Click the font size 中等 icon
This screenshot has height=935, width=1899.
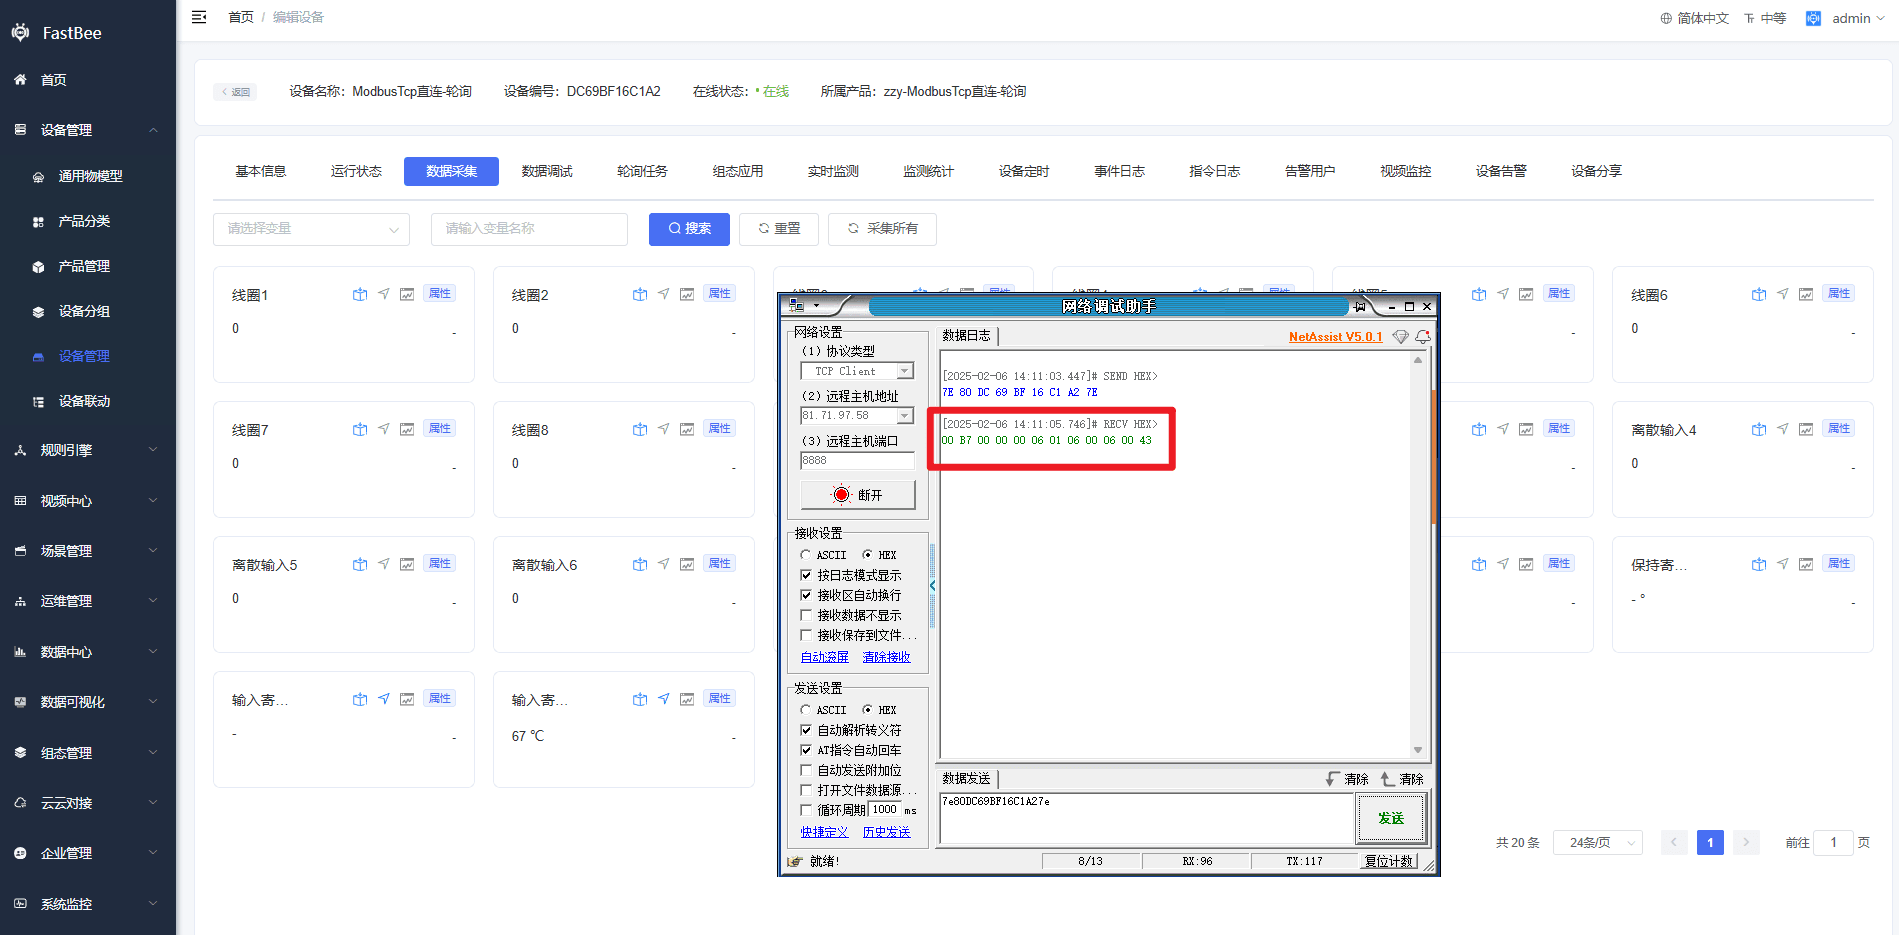pos(1750,18)
